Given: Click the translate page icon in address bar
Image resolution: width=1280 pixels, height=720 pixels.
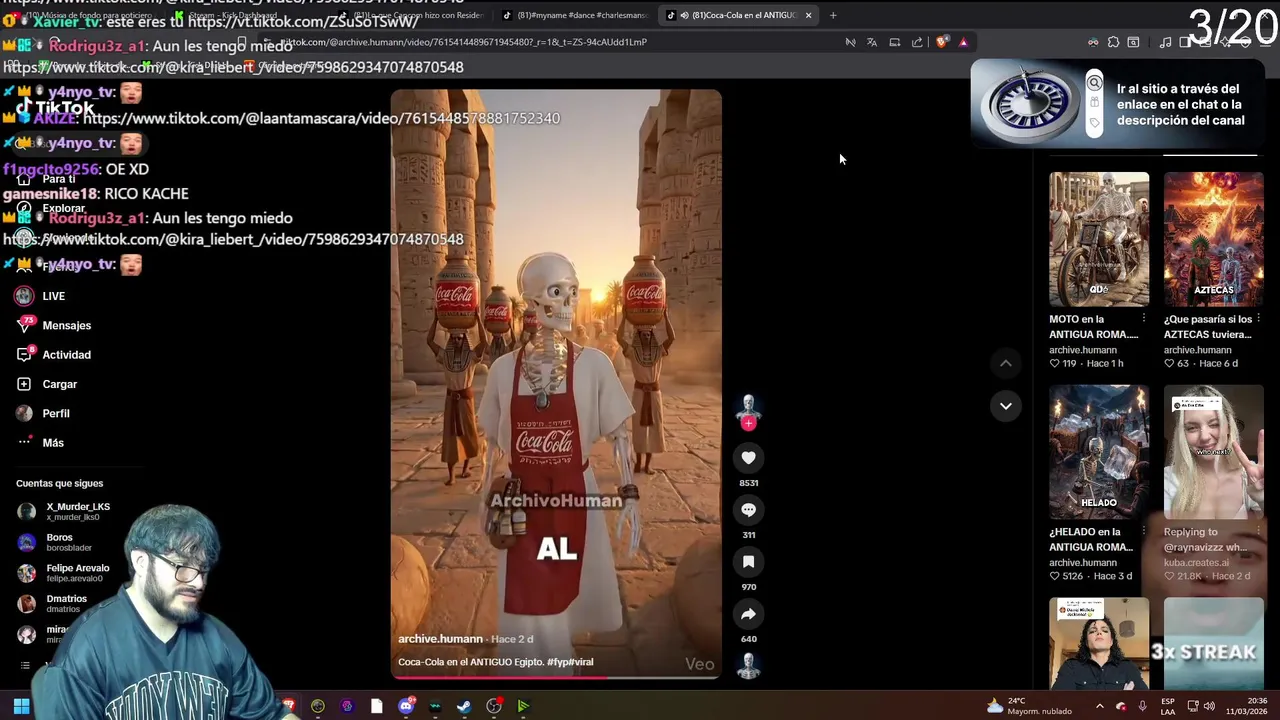Looking at the screenshot, I should (x=872, y=42).
